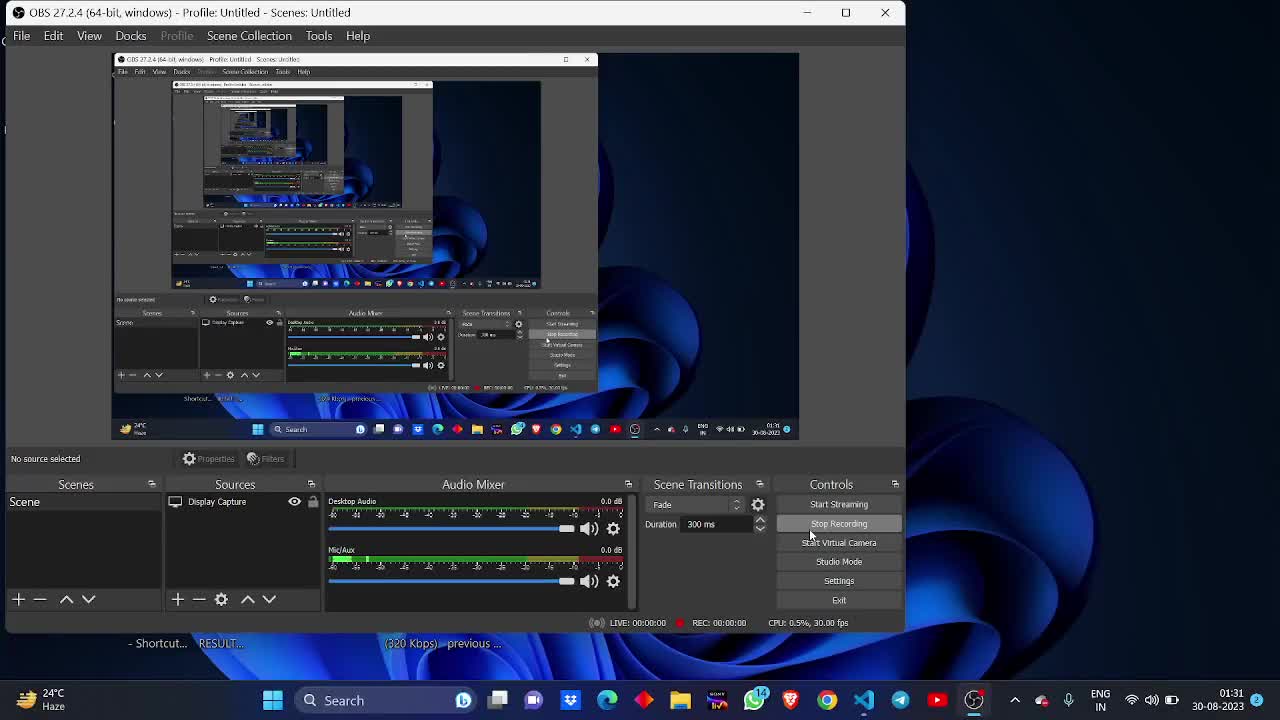Open the Edit menu
This screenshot has height=720, width=1280.
coord(53,36)
